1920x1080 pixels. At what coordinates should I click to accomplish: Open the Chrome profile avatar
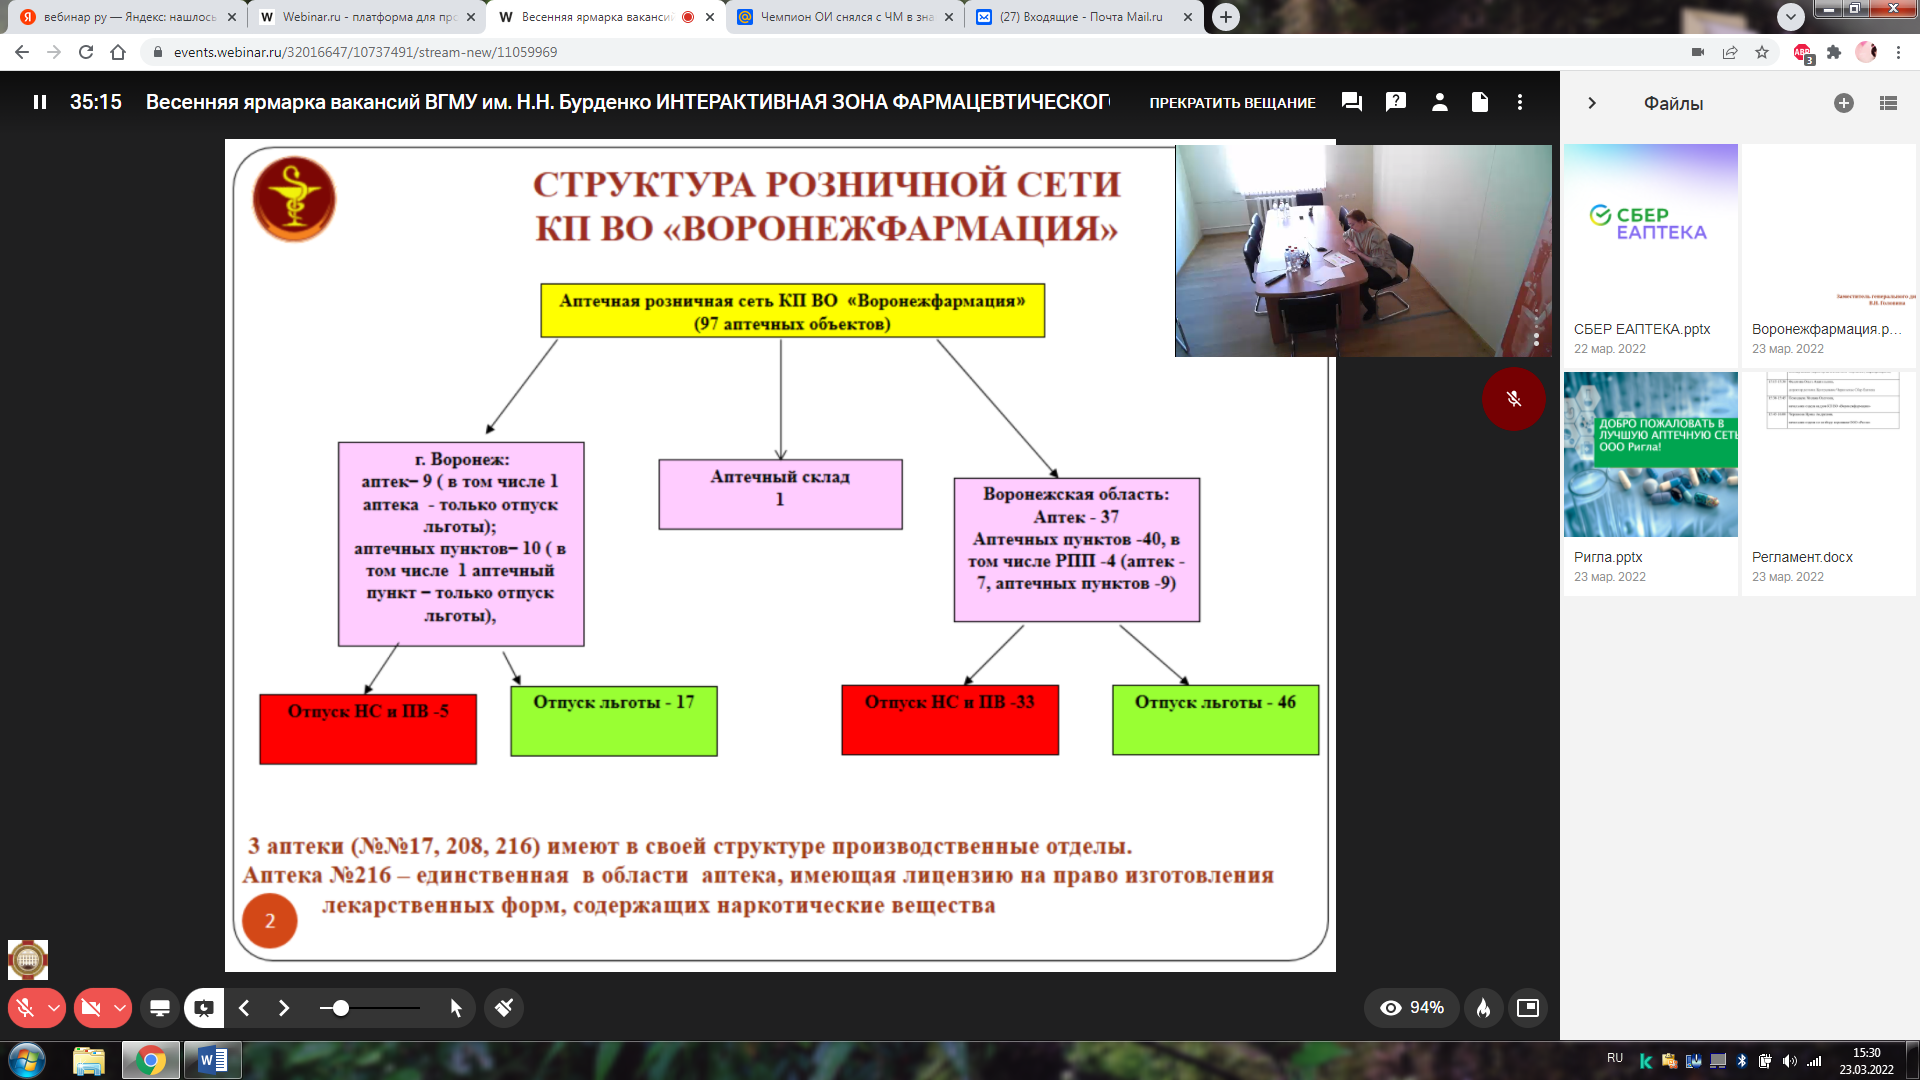pyautogui.click(x=1866, y=52)
